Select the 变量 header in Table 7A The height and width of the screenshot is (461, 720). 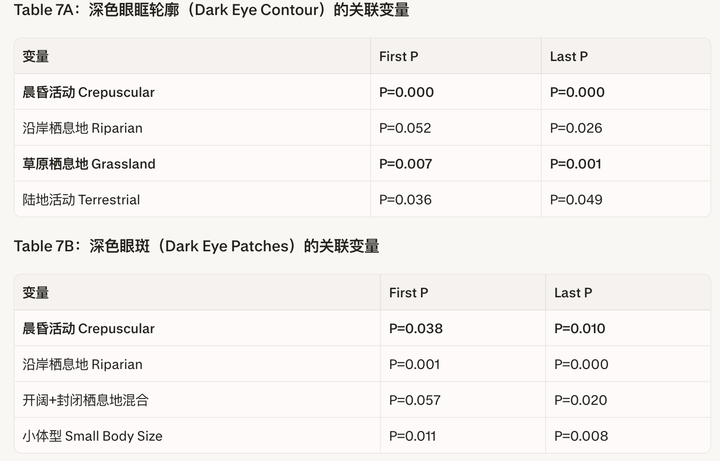(36, 57)
